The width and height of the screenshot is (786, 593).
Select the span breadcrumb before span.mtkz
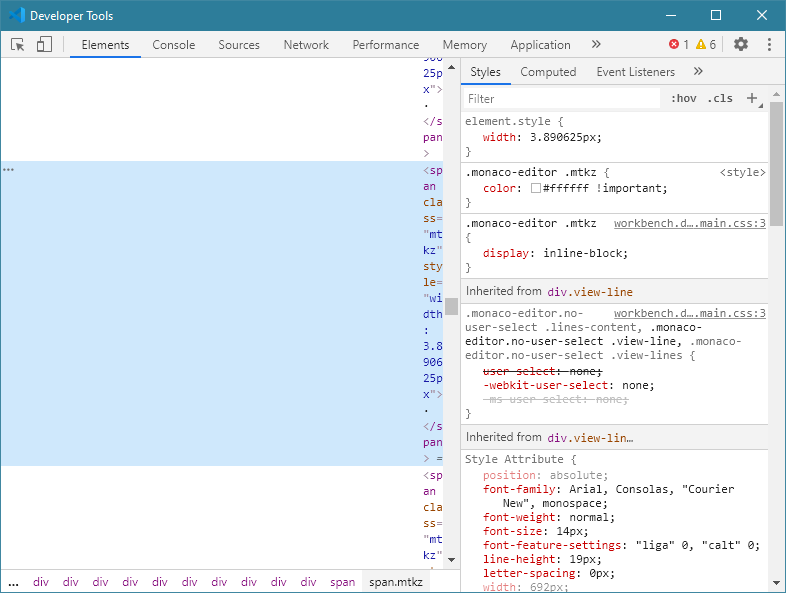[x=342, y=582]
